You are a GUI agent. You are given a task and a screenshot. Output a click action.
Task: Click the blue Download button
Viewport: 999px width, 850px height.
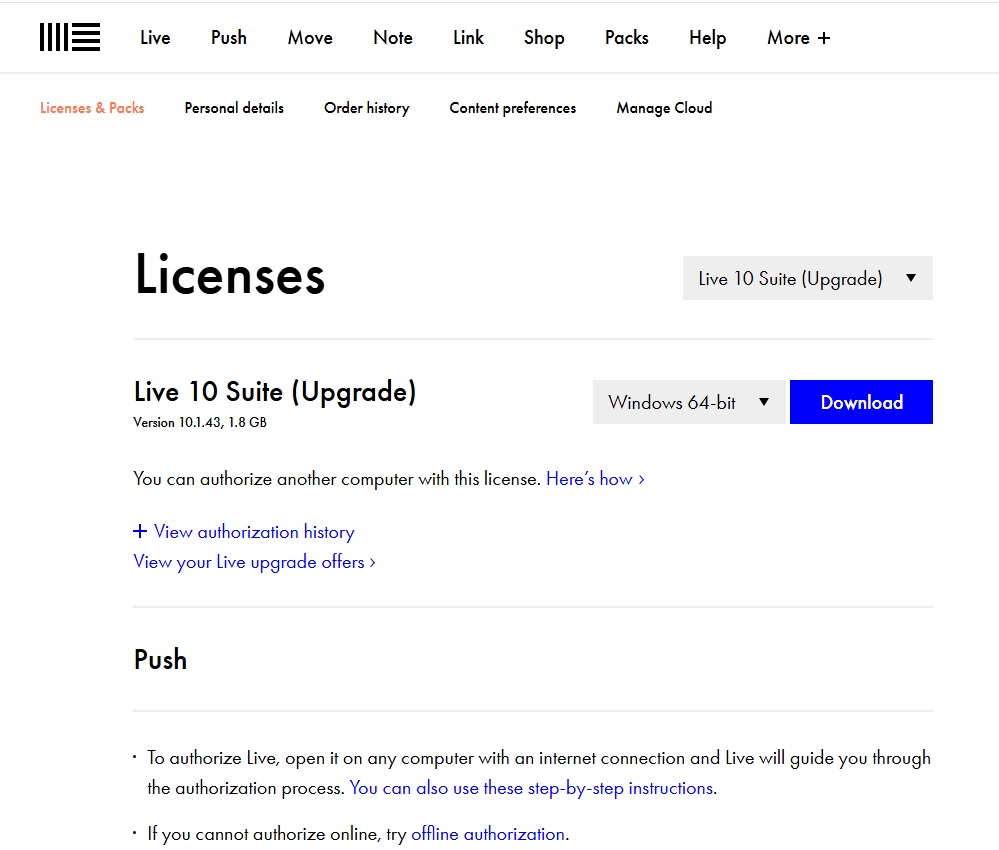861,402
